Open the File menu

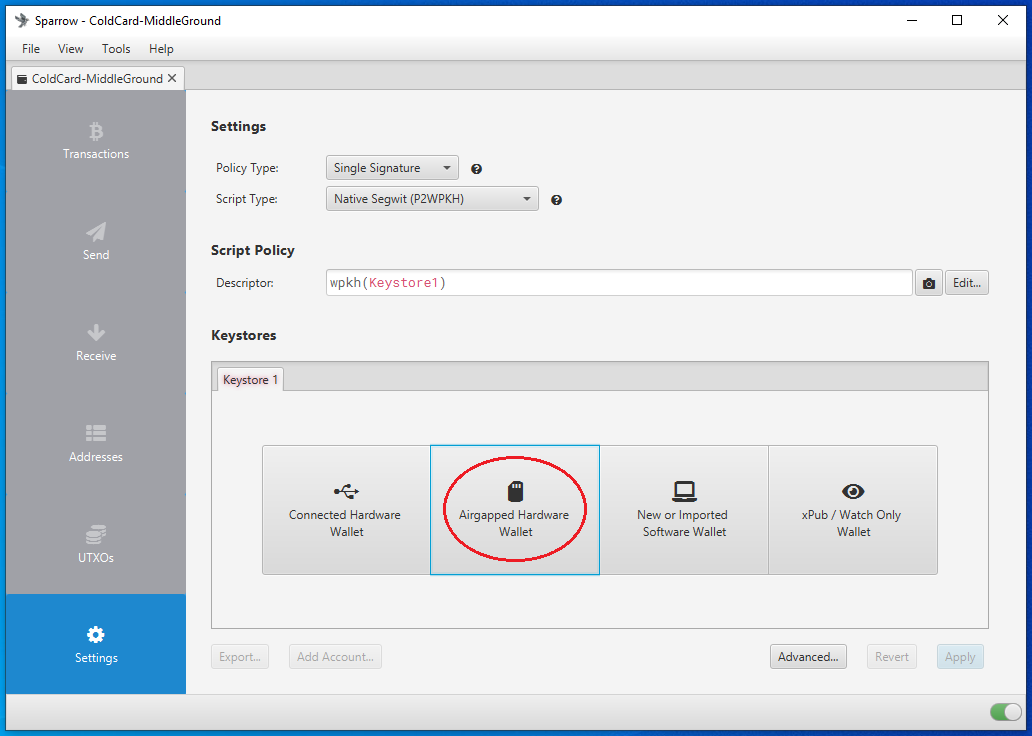point(31,49)
